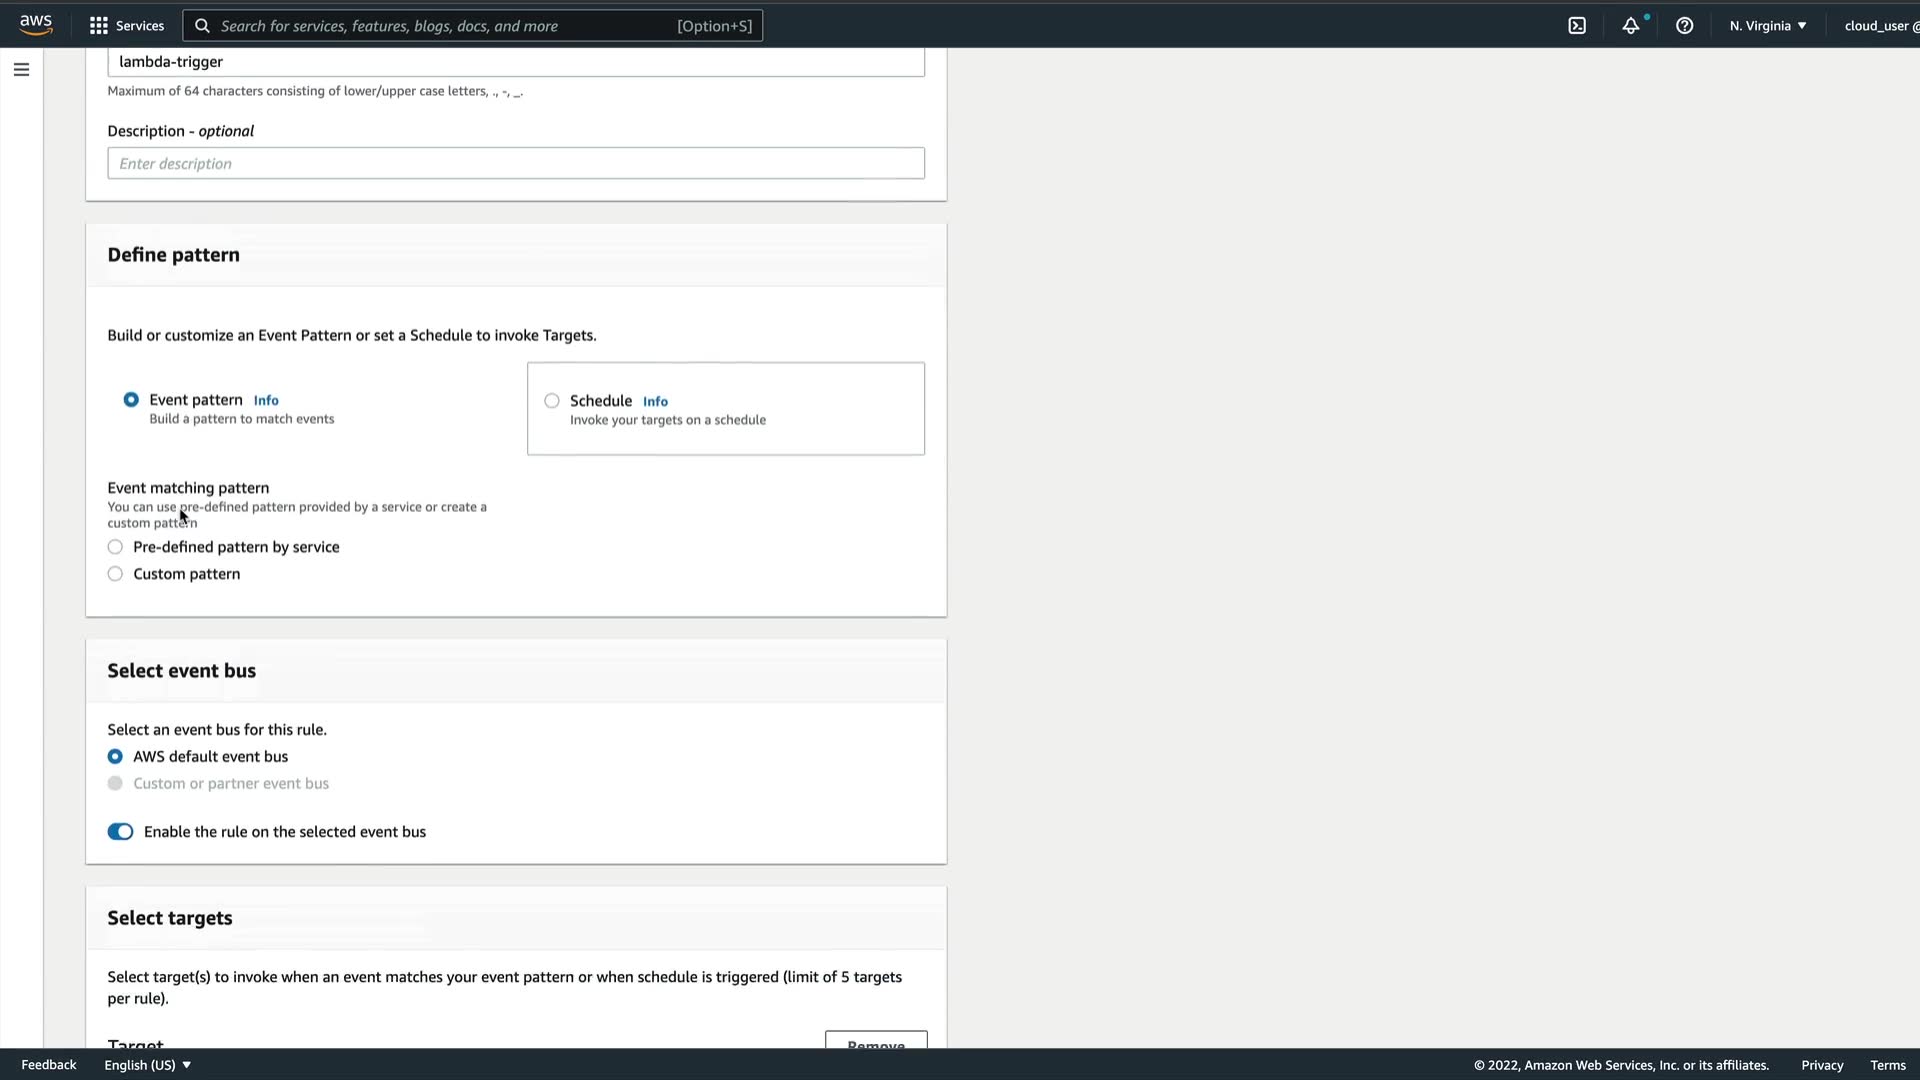Open the CloudShell terminal icon
Screen dimensions: 1920x1080
1577,26
